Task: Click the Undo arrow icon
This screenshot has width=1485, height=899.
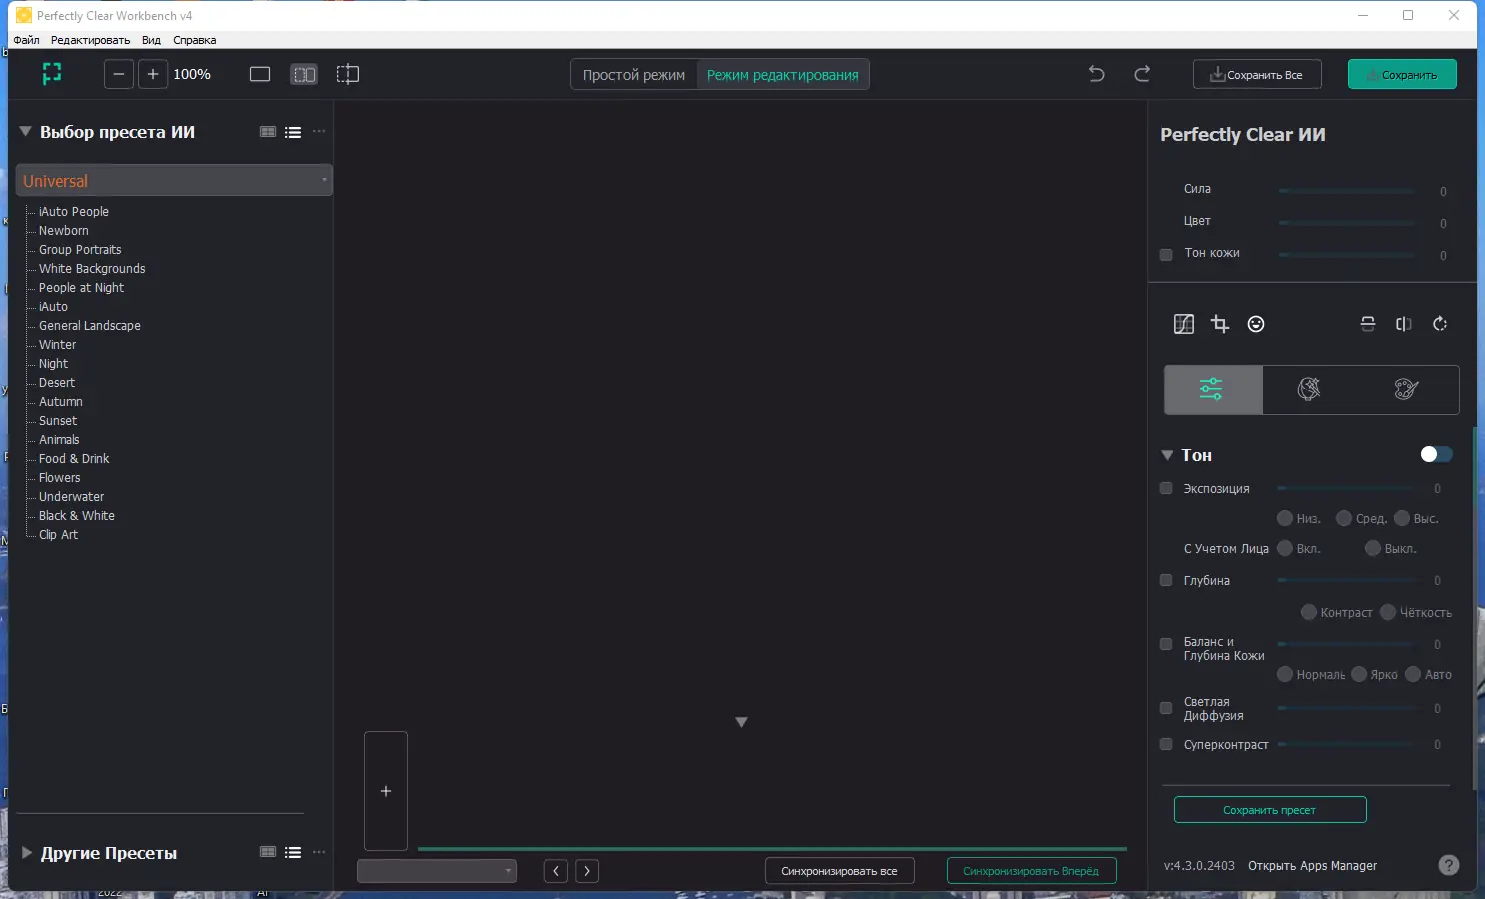Action: (1097, 74)
